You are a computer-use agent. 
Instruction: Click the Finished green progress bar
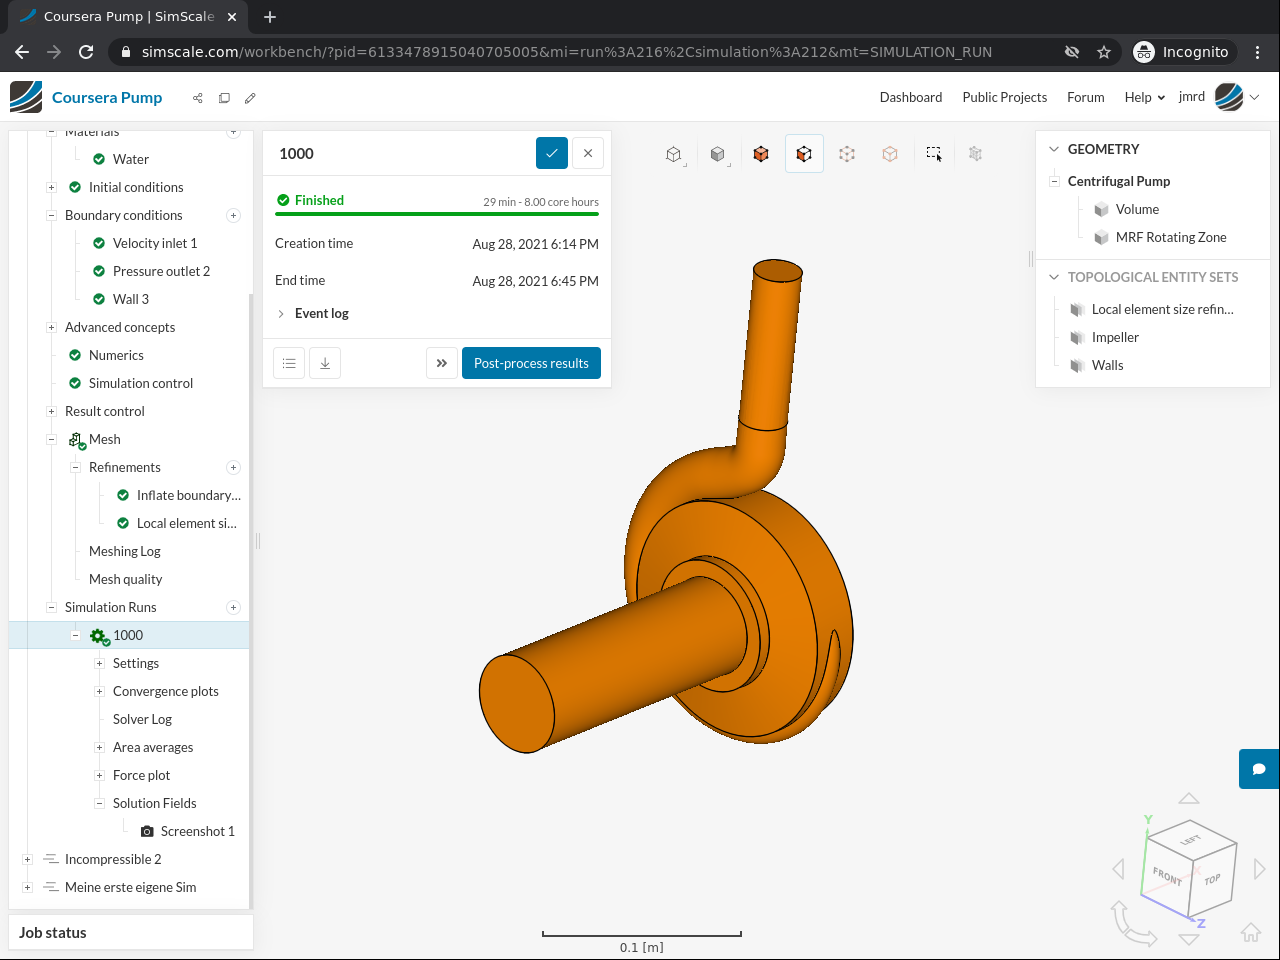(x=437, y=214)
